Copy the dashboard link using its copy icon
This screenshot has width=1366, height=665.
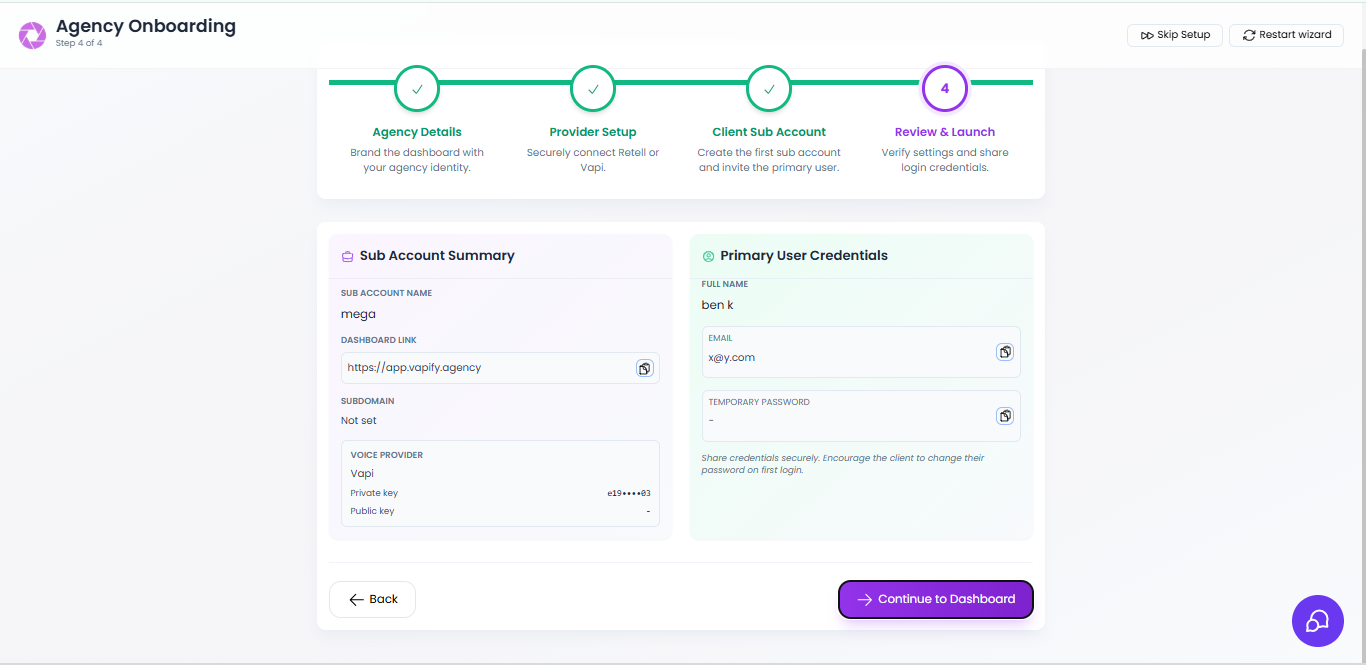(x=645, y=368)
